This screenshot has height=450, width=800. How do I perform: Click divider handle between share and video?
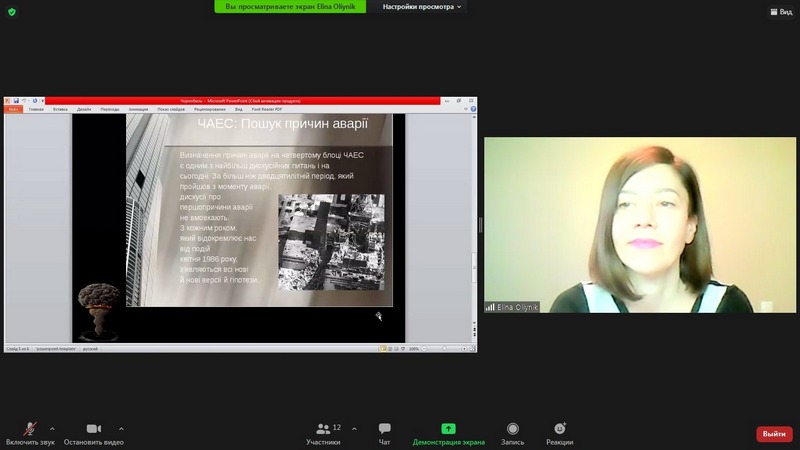point(481,224)
